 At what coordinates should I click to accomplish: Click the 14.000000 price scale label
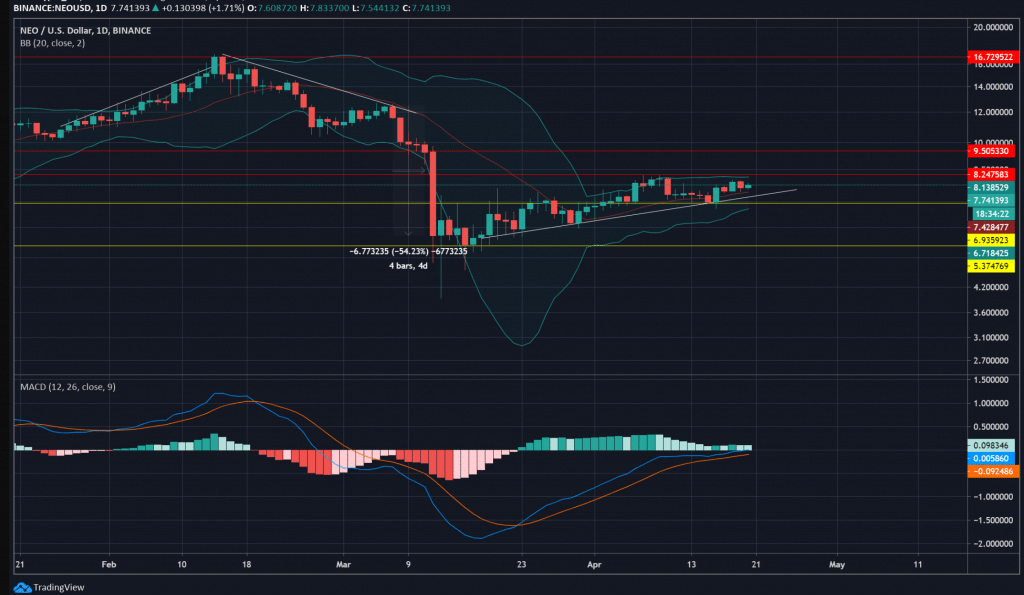993,87
